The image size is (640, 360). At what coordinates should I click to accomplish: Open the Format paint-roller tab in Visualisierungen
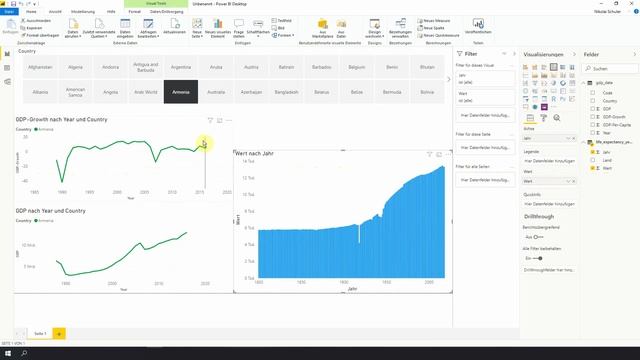(543, 118)
